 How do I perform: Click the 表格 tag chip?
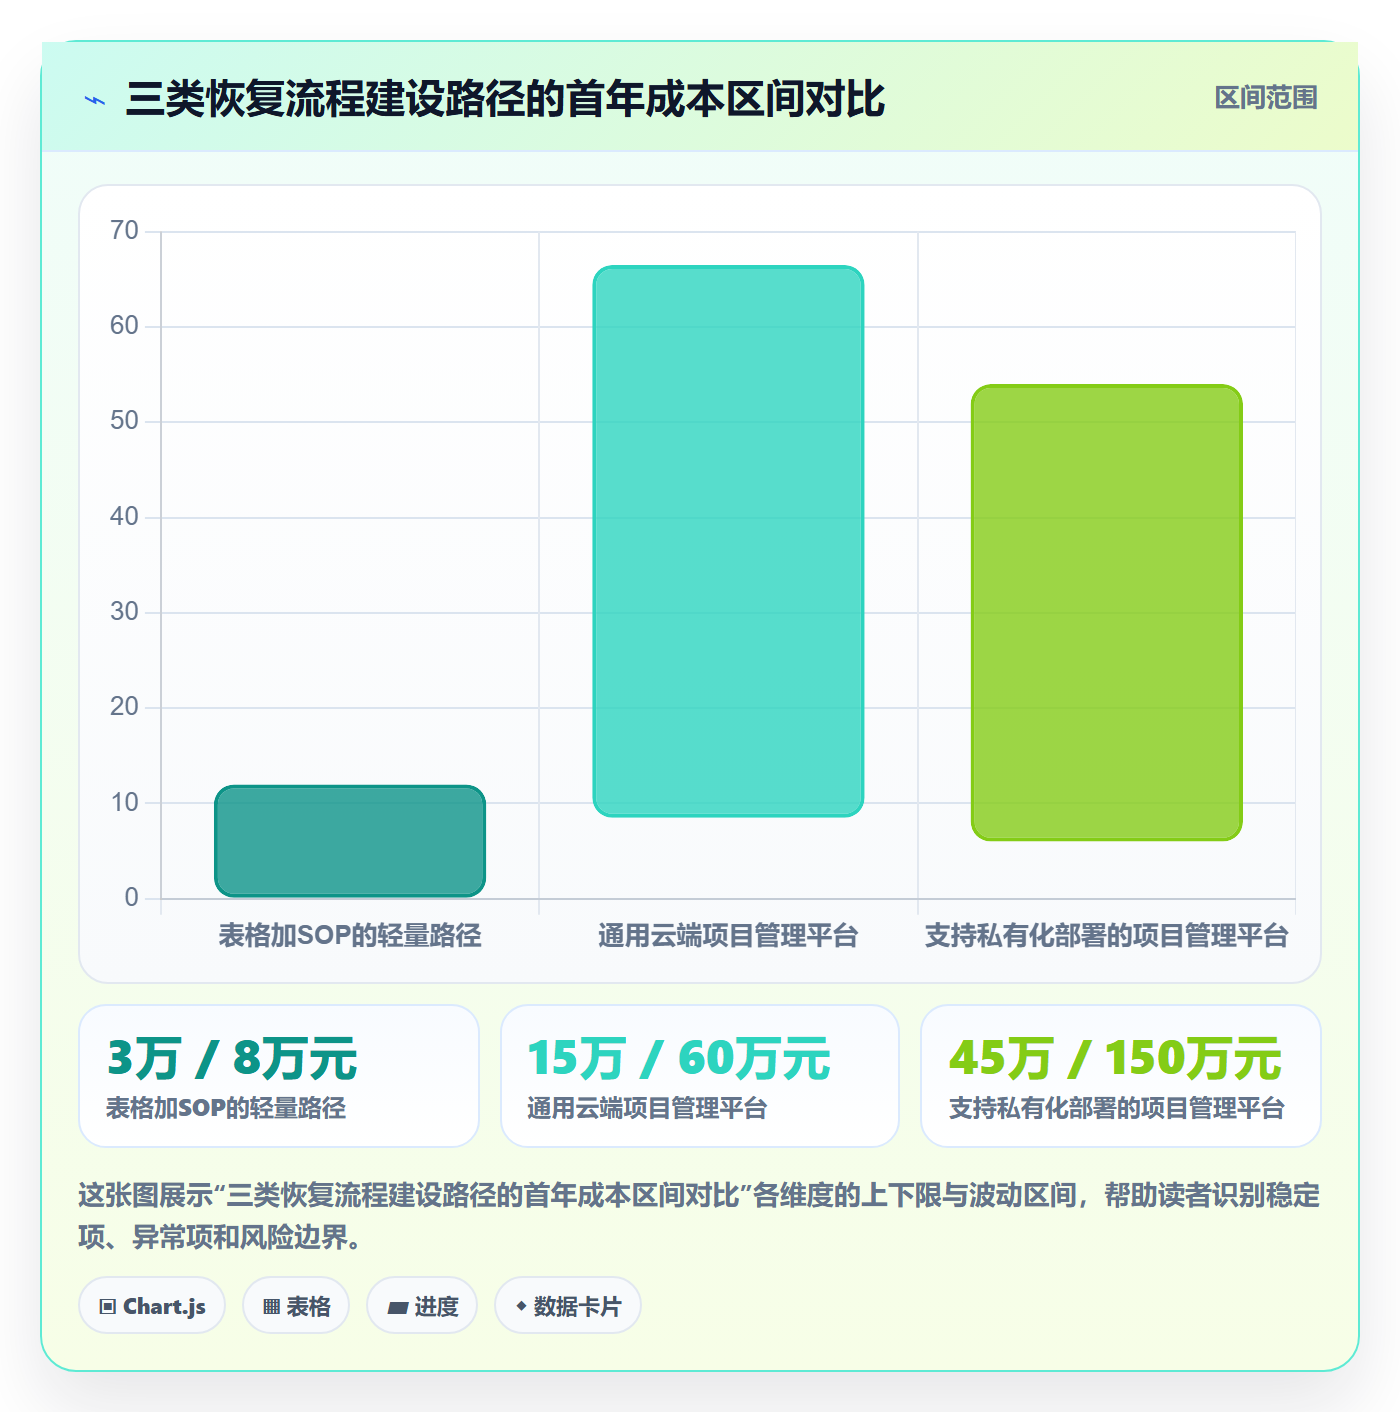coord(296,1305)
